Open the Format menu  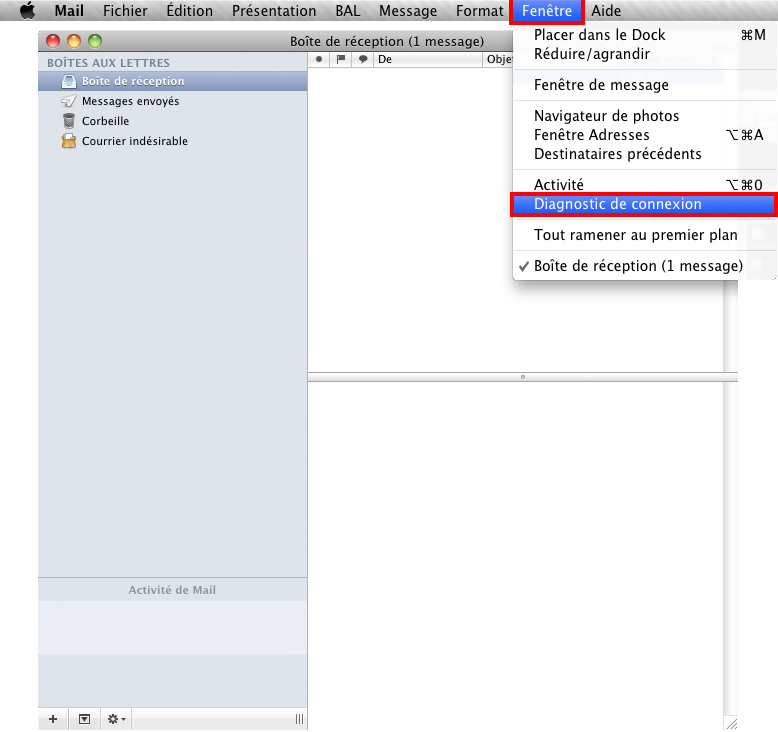coord(479,10)
